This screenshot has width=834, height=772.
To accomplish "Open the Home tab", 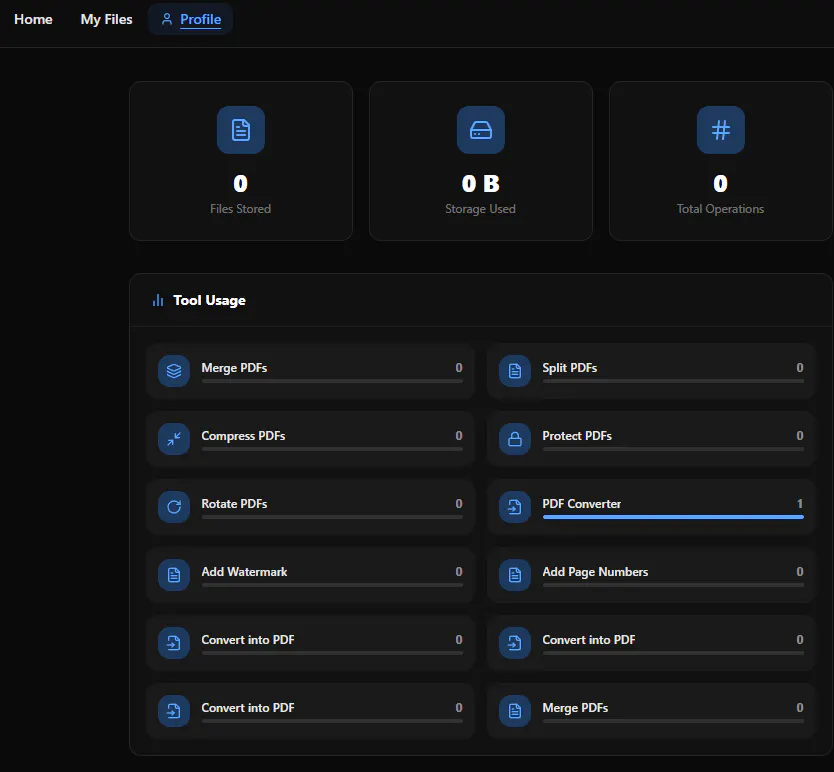I will point(33,19).
